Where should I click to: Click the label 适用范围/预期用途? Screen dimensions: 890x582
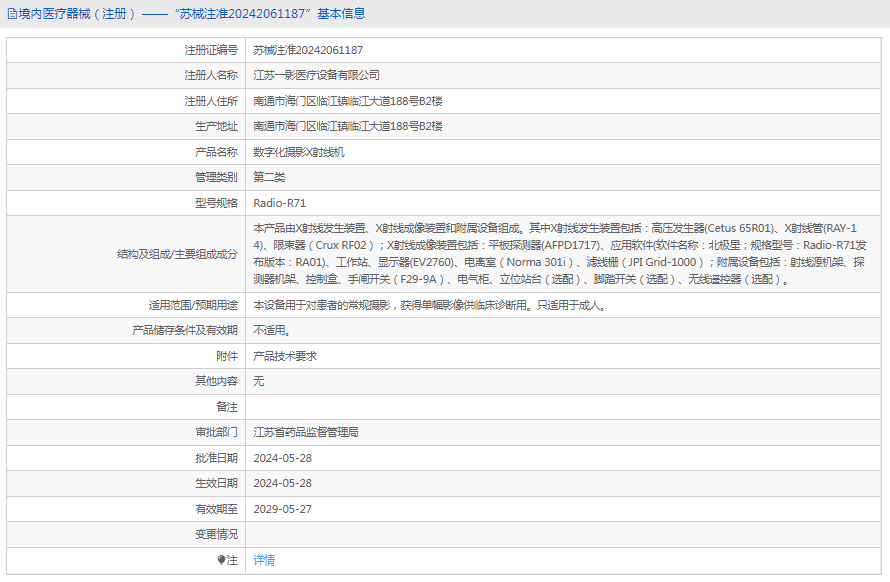(x=193, y=305)
